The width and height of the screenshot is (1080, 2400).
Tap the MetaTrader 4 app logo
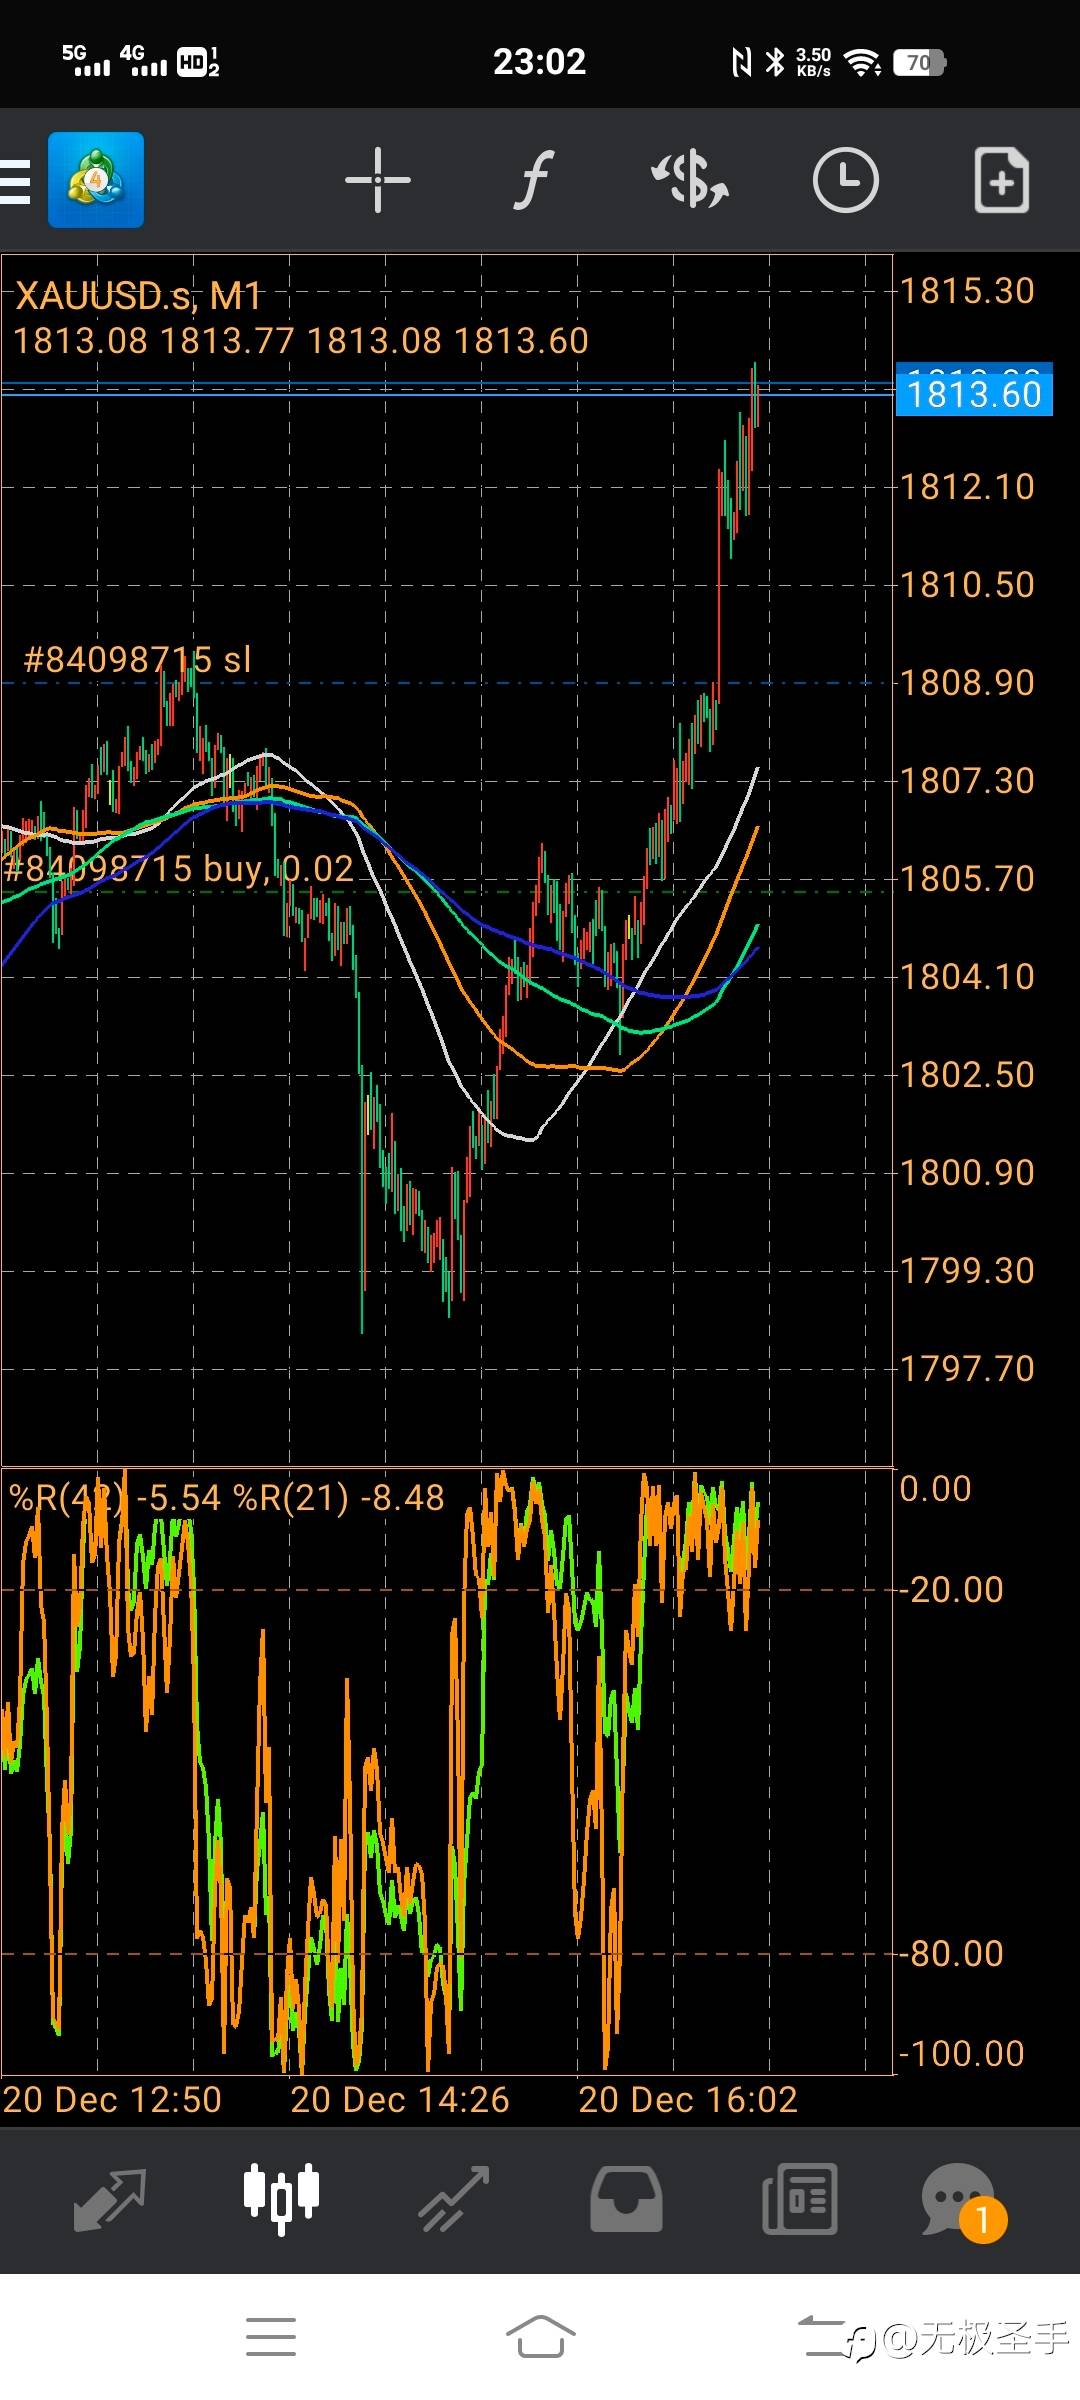pos(96,180)
